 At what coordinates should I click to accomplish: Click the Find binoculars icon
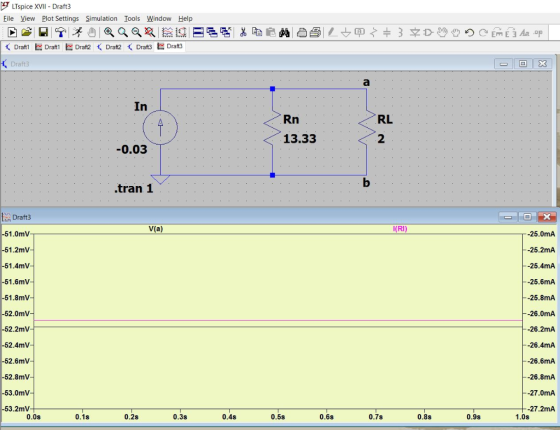[284, 32]
